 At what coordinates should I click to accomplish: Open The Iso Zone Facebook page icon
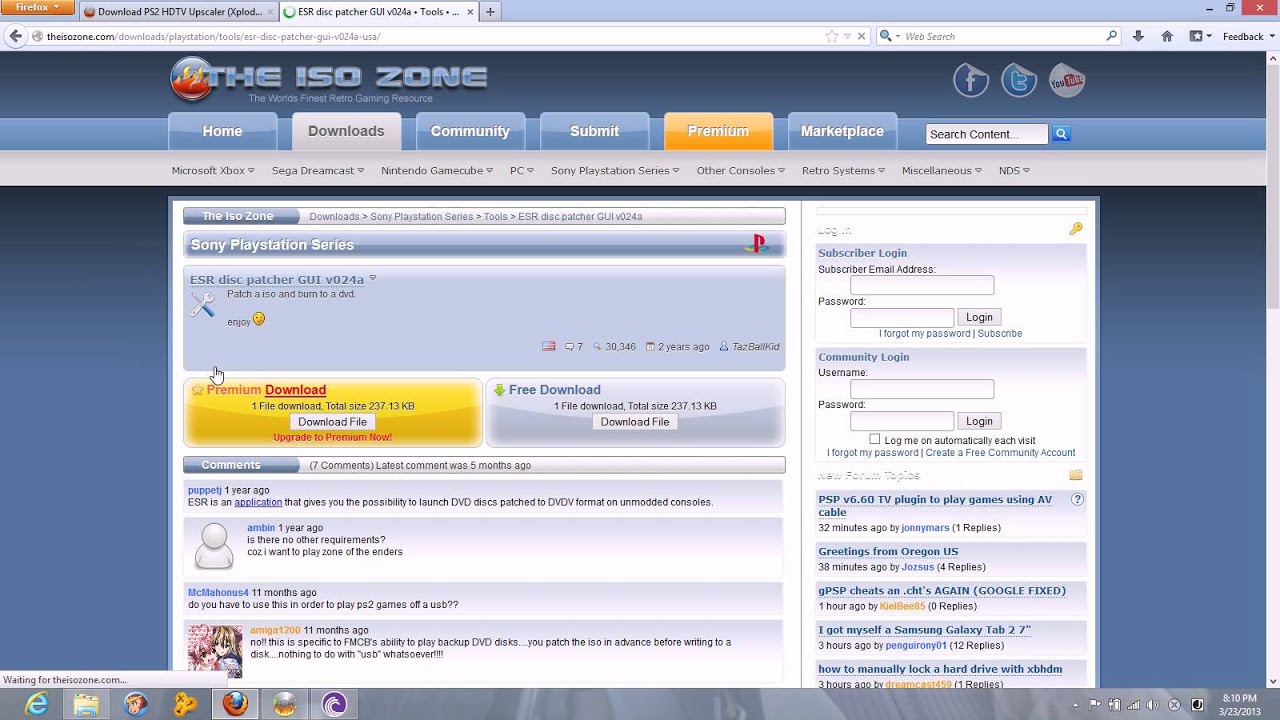tap(971, 81)
